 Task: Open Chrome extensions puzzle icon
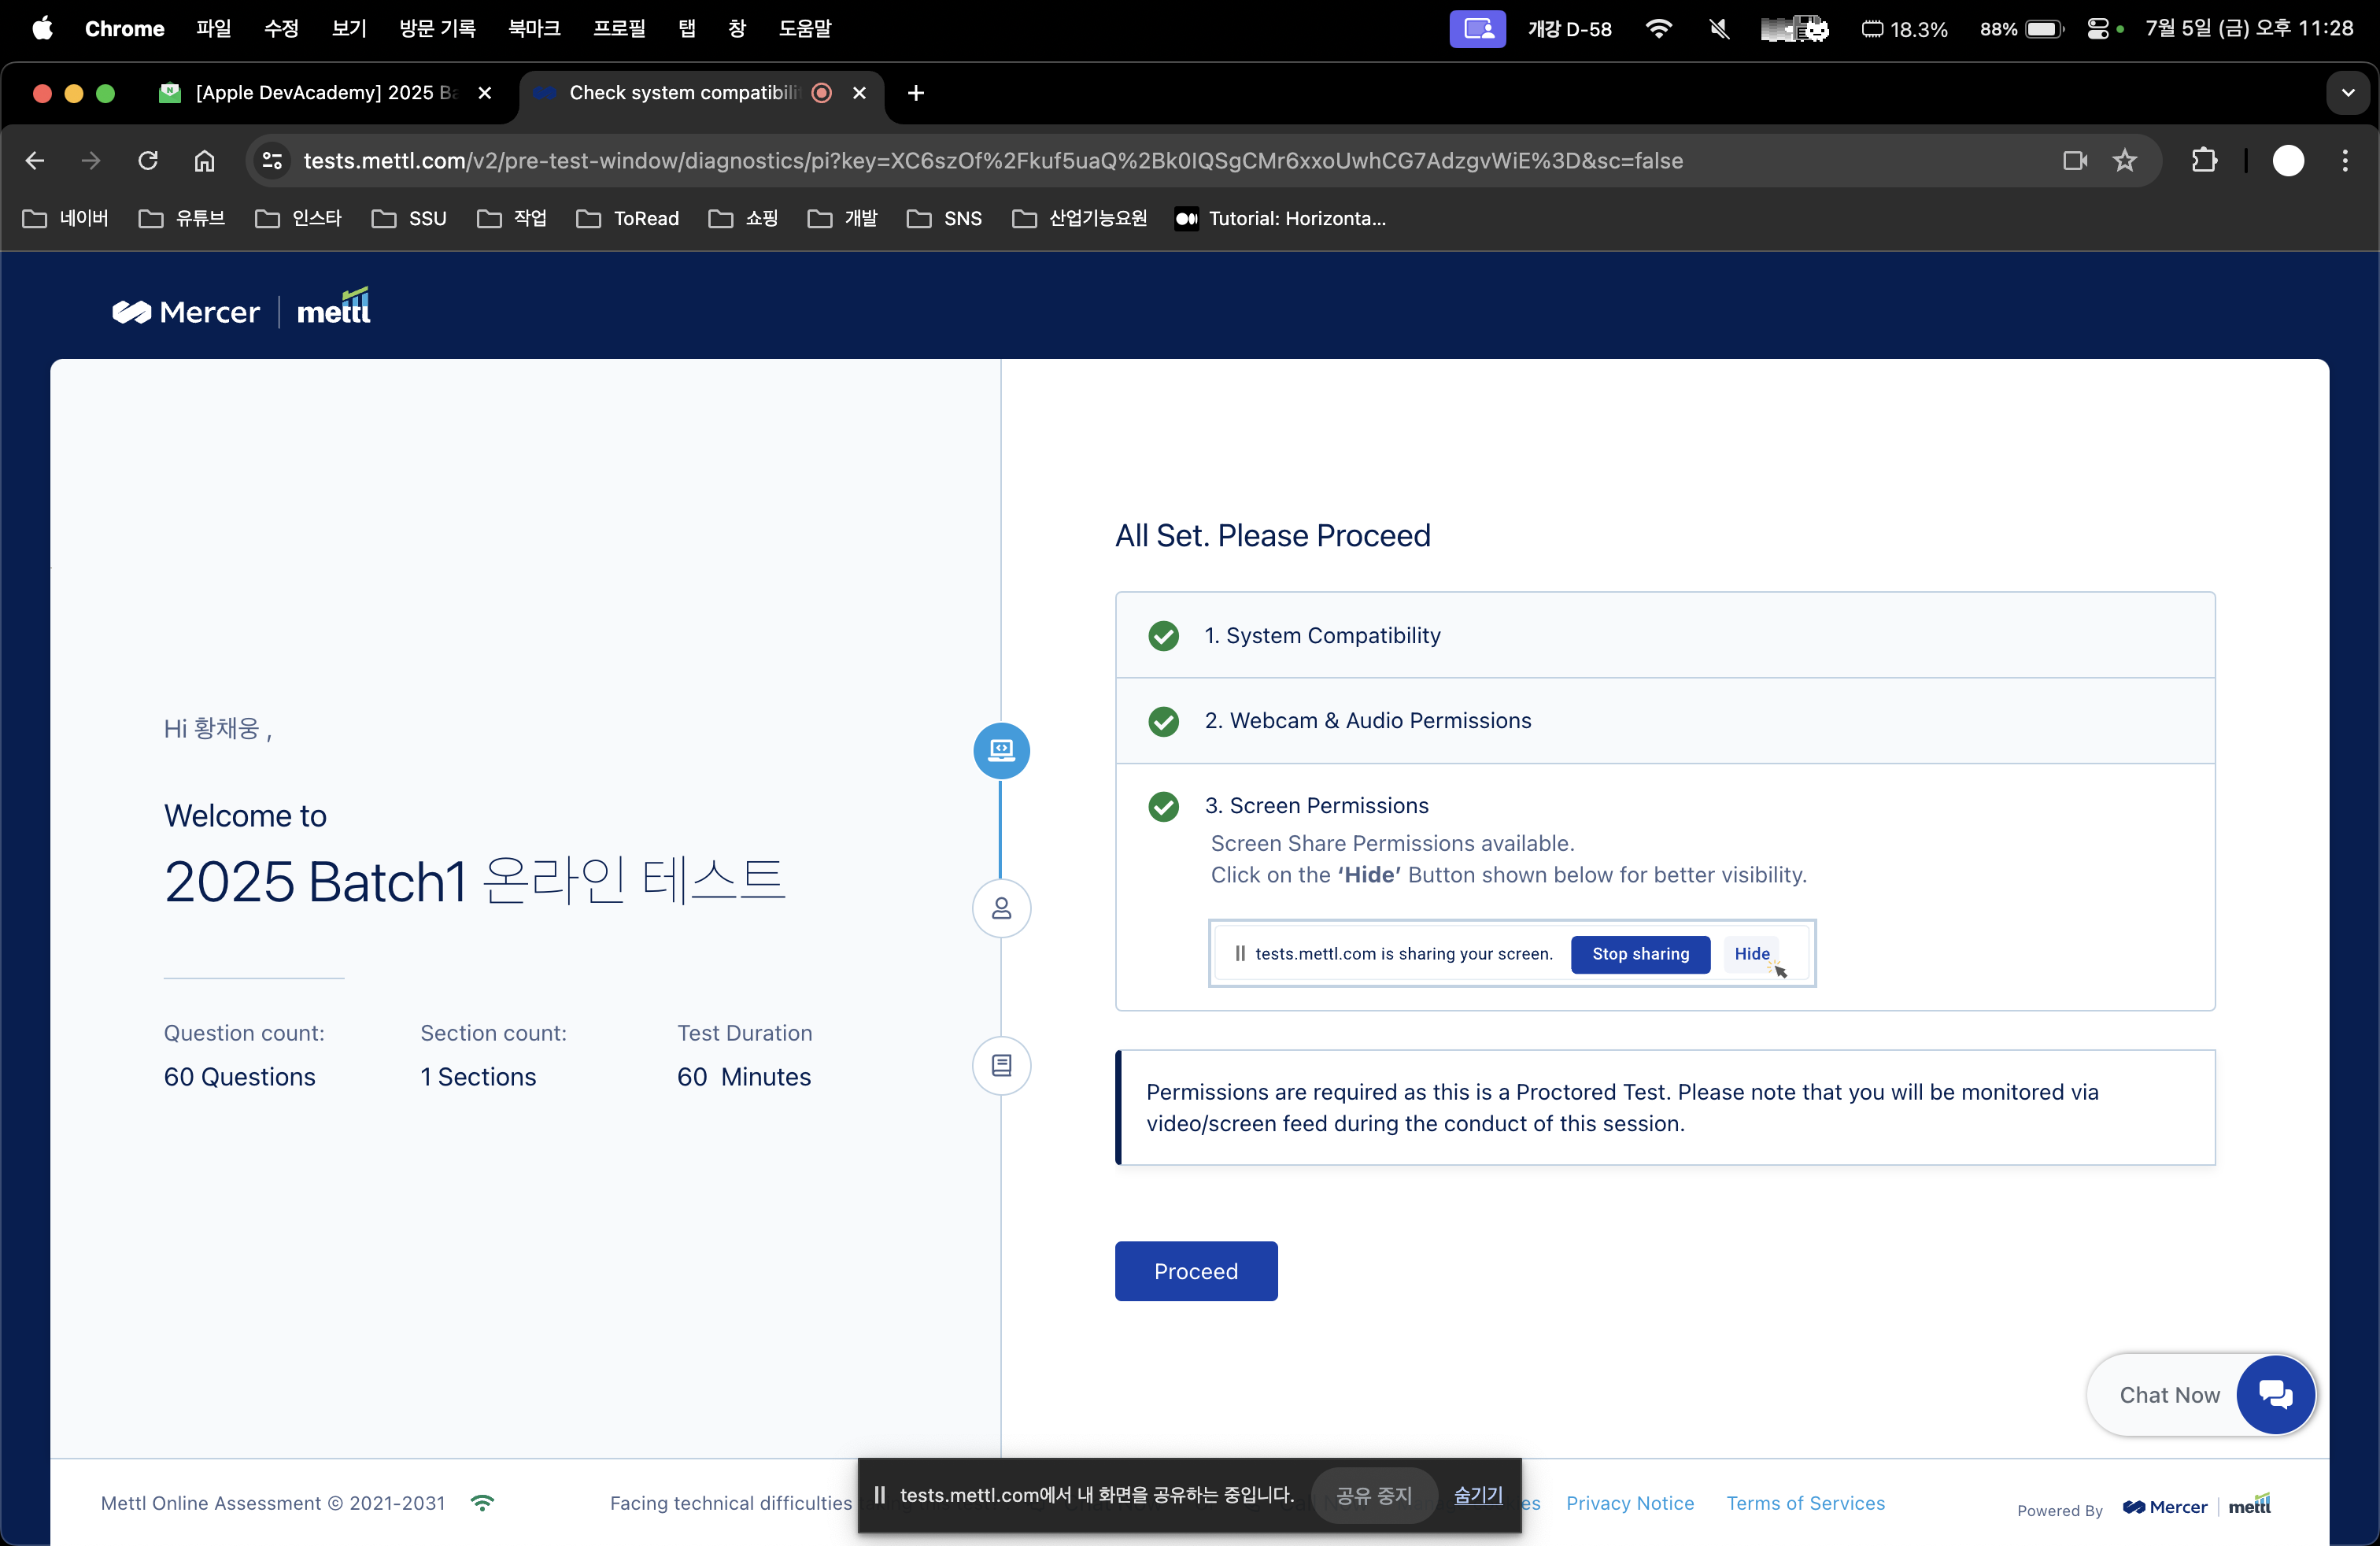coord(2204,161)
